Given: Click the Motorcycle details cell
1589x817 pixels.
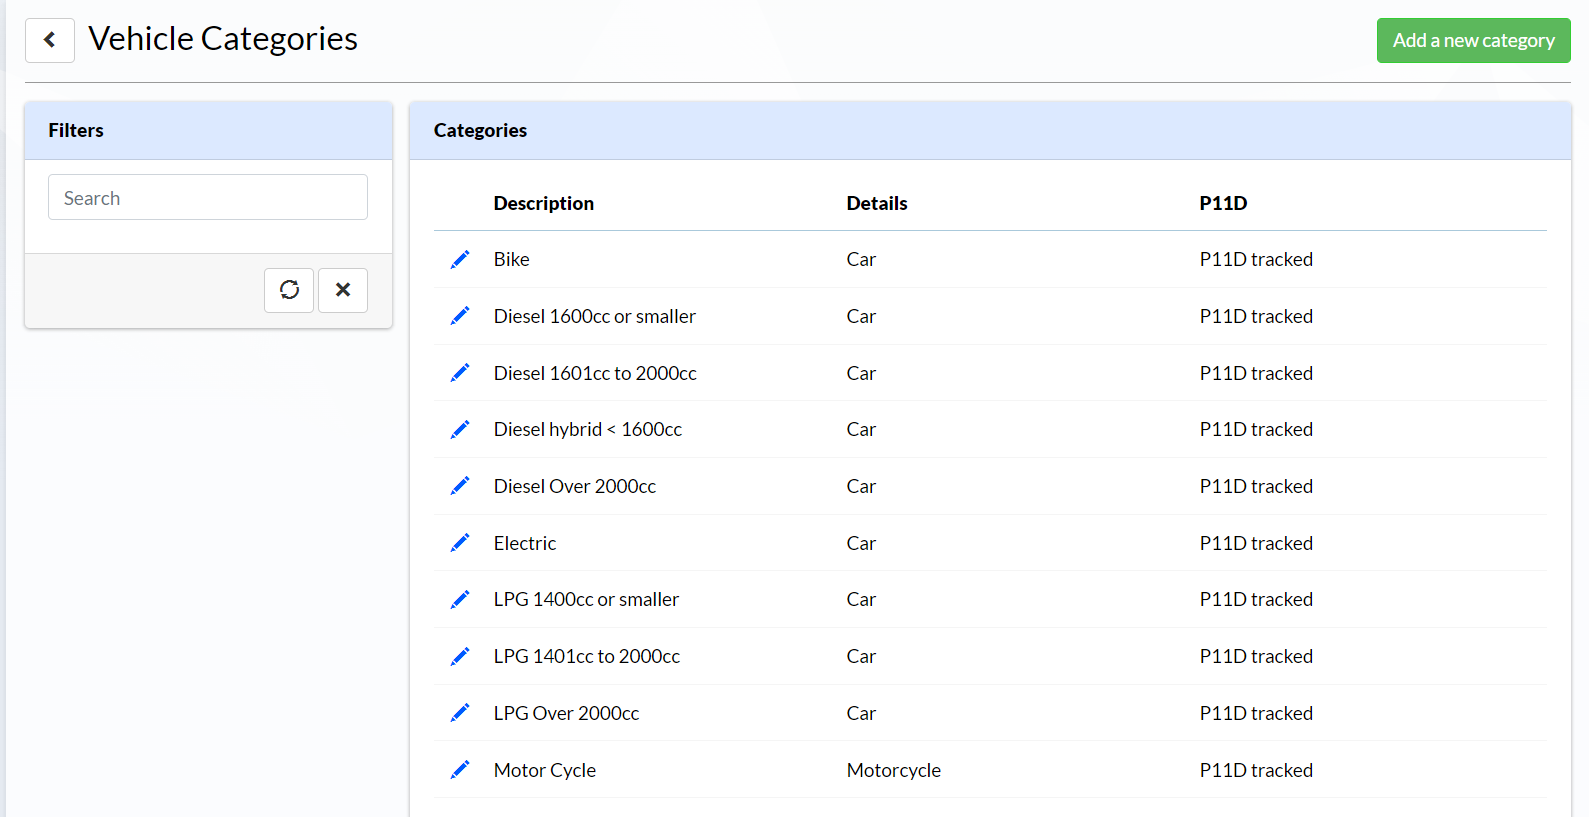Looking at the screenshot, I should [894, 770].
